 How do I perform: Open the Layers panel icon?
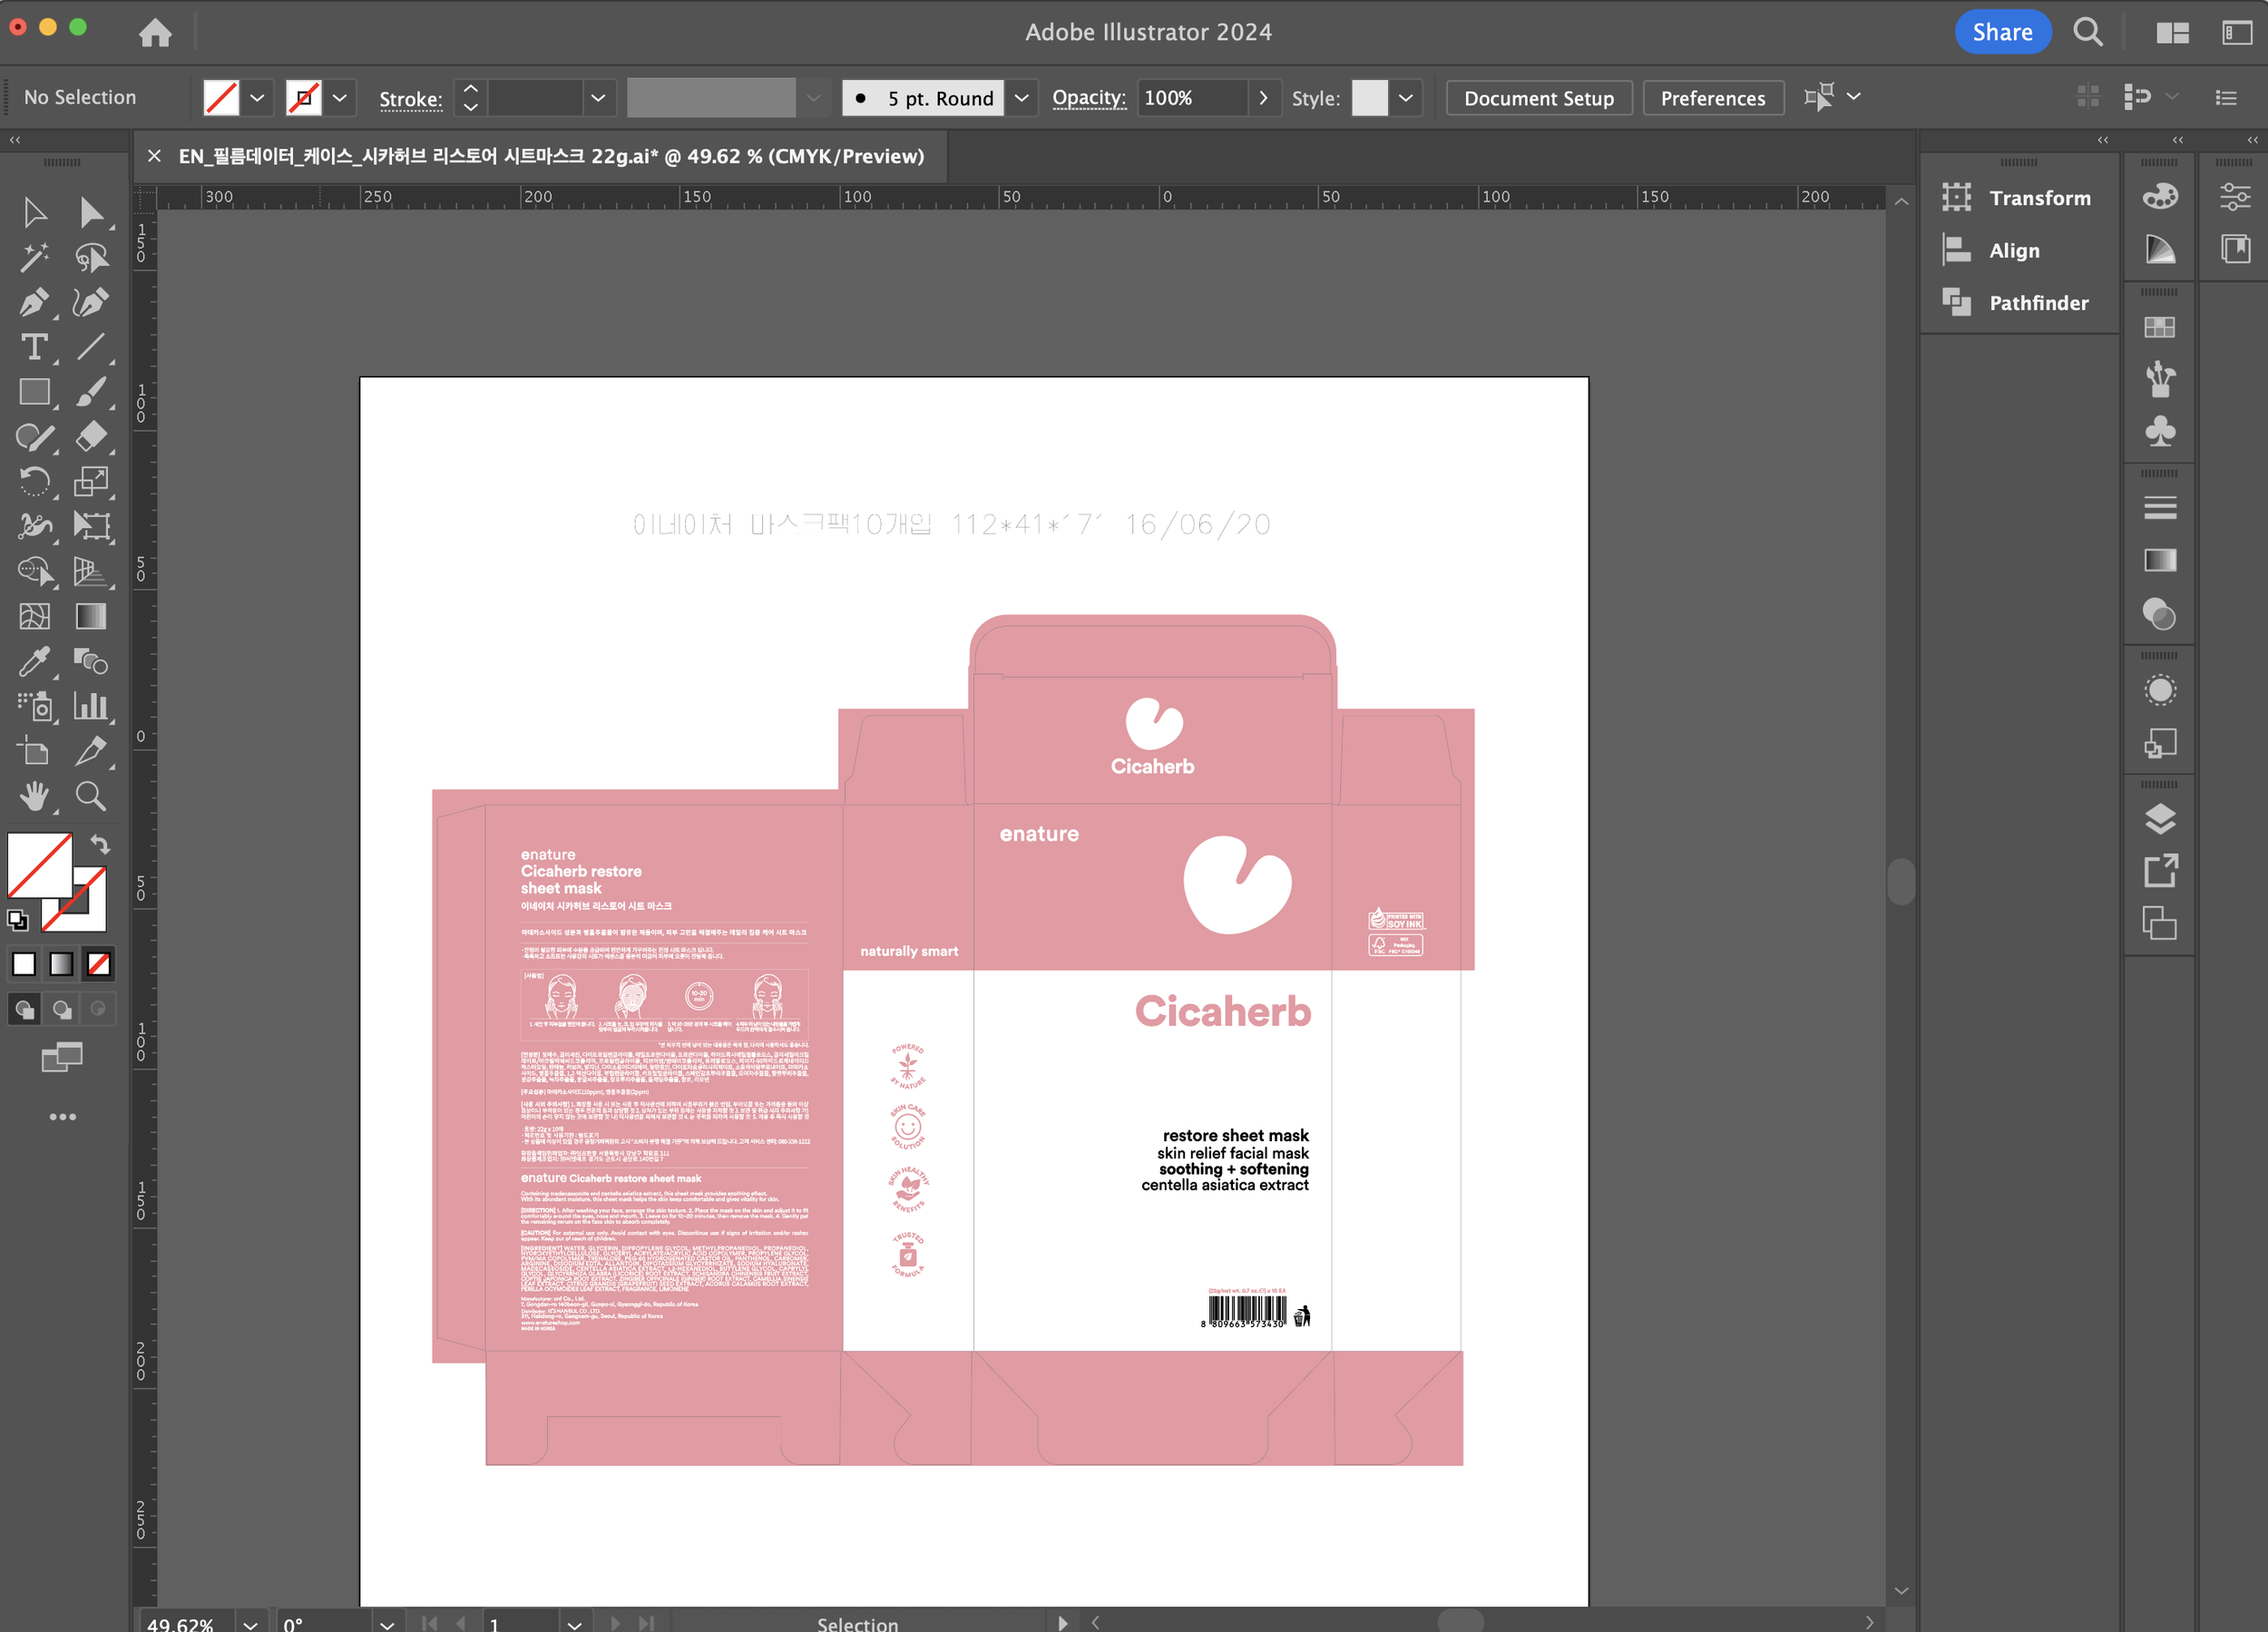pos(2160,819)
